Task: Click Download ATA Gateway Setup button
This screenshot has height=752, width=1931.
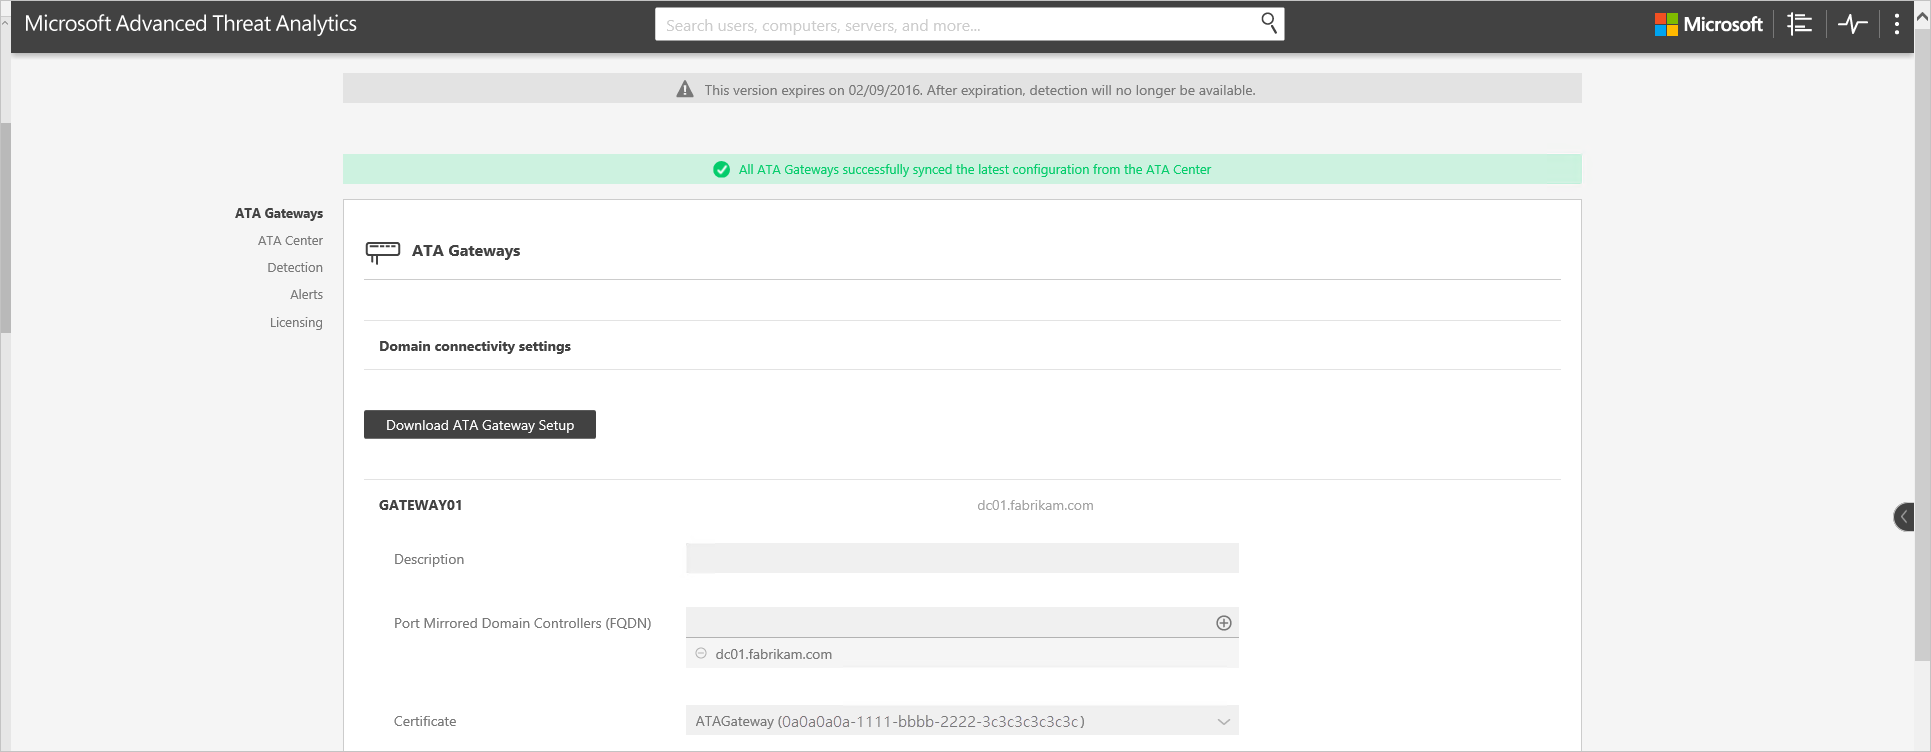Action: pyautogui.click(x=480, y=424)
